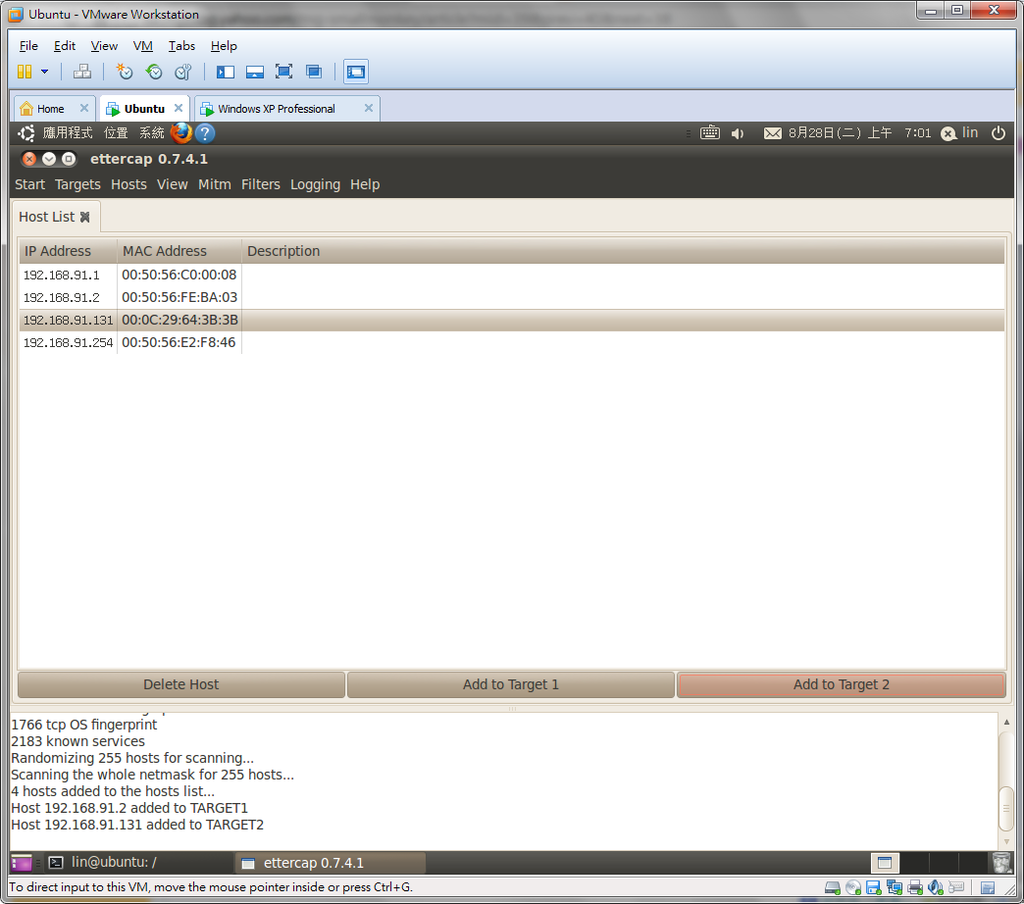Click the network adapter status icon
Viewport: 1024px width, 904px height.
[x=894, y=887]
